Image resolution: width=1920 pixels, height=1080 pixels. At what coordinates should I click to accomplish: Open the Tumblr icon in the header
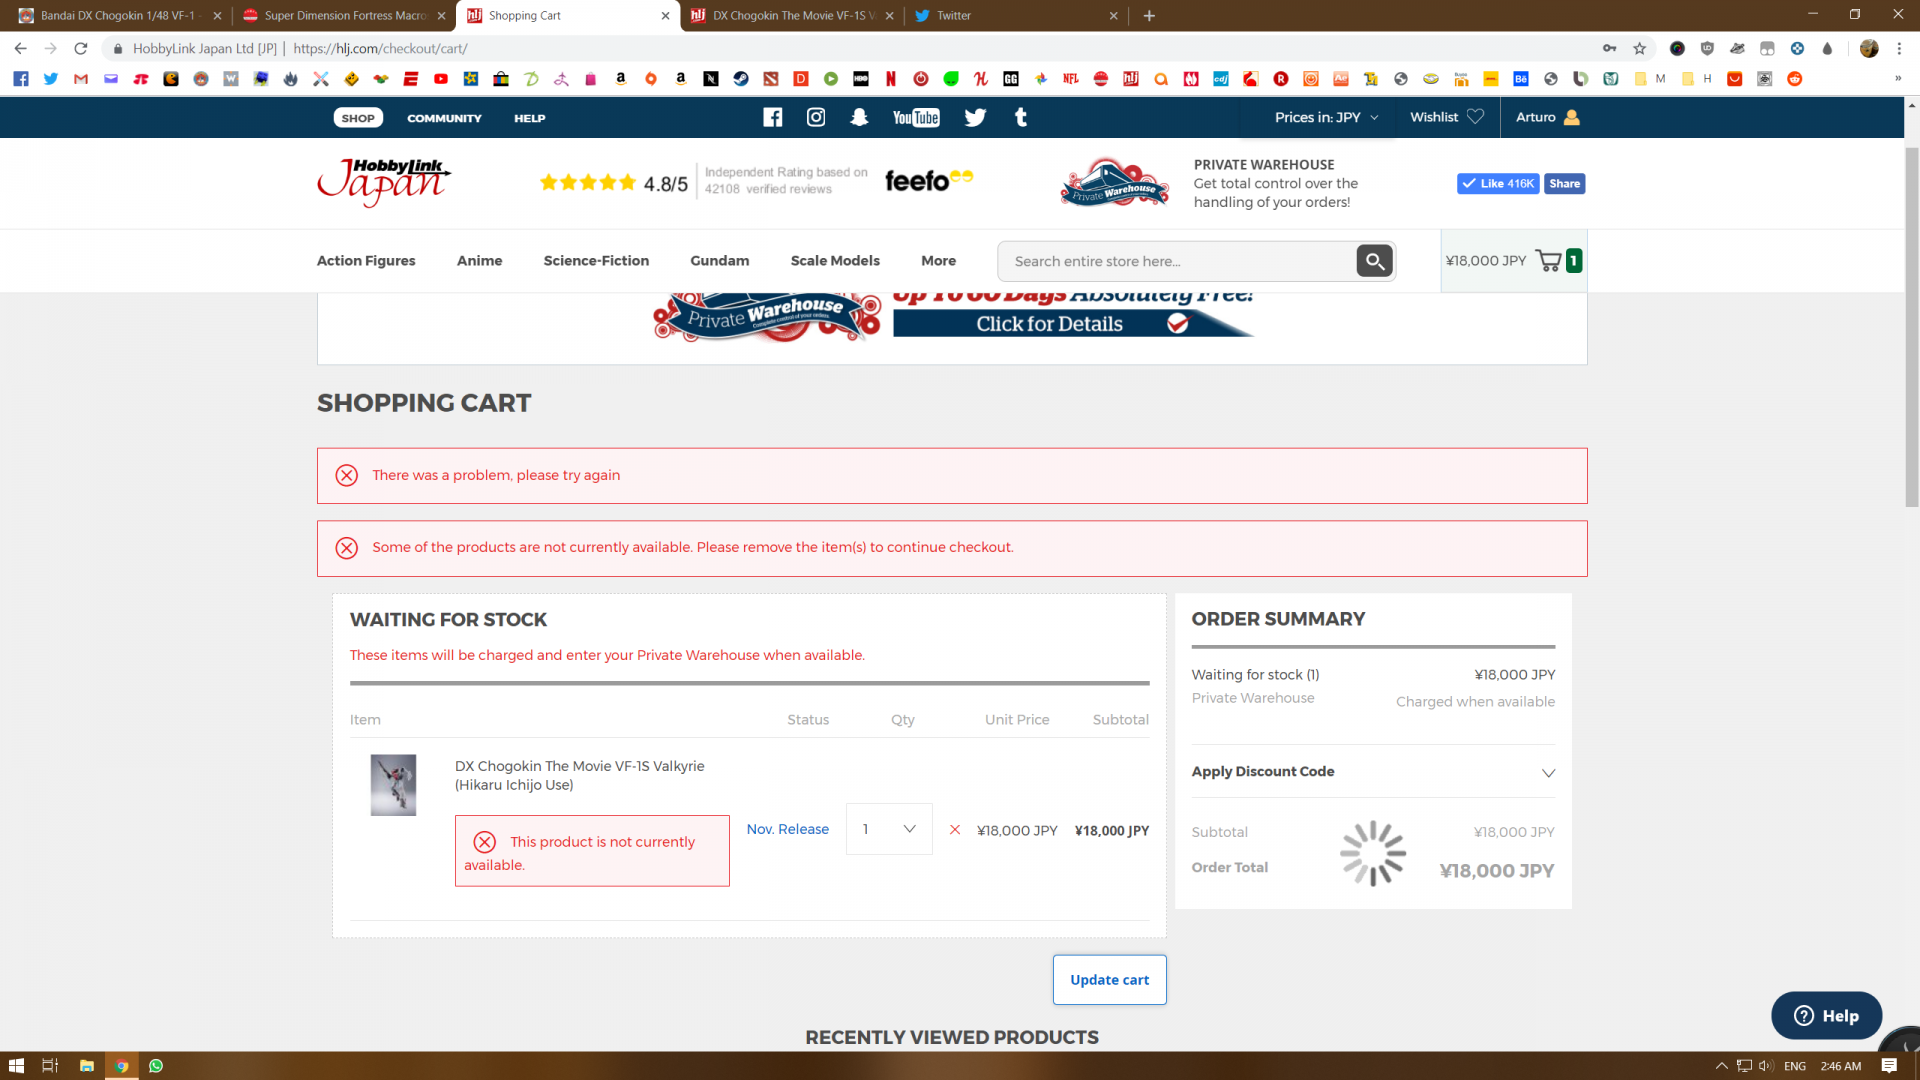(x=1021, y=117)
